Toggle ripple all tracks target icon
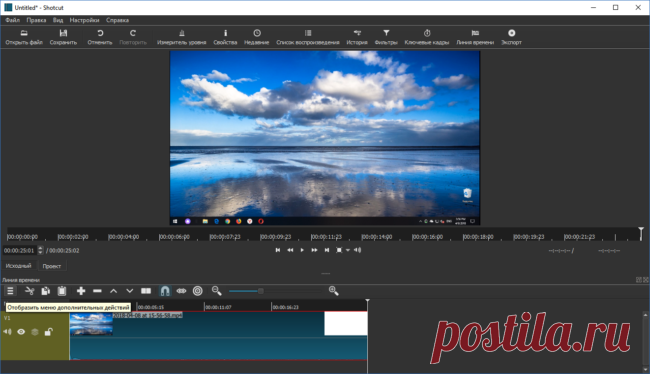 point(198,291)
